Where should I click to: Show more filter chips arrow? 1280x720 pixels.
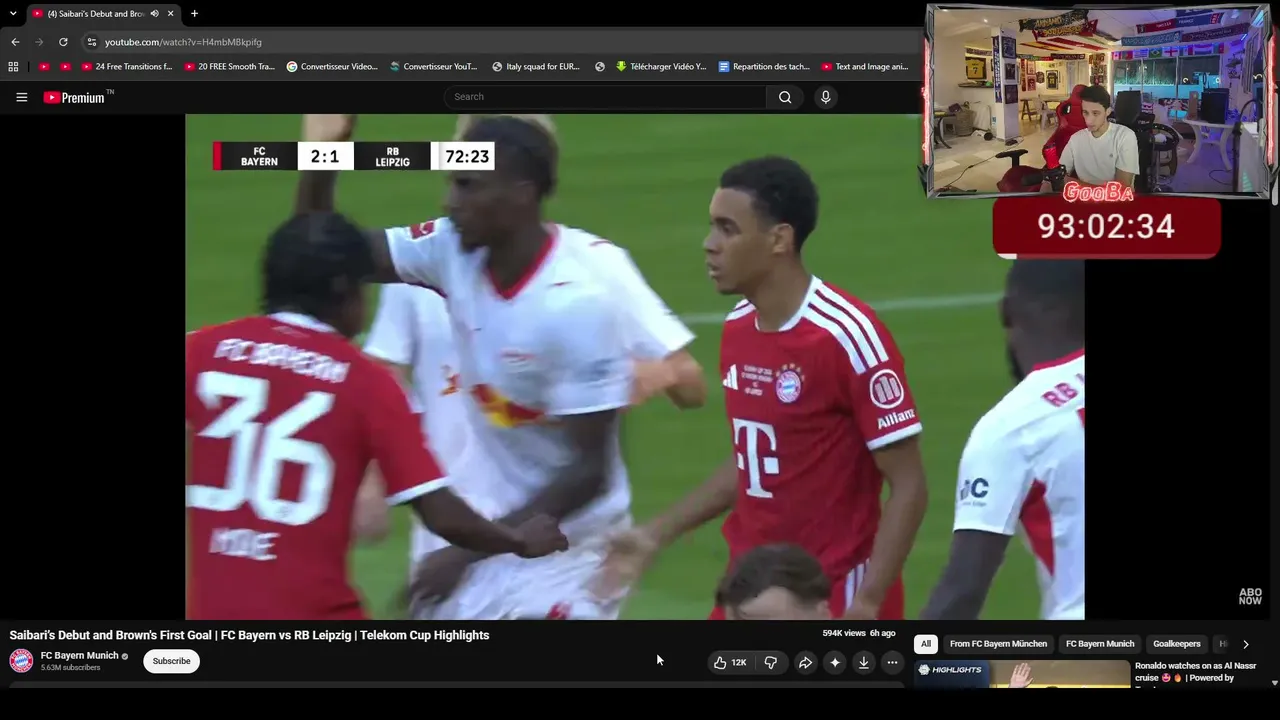pyautogui.click(x=1246, y=644)
